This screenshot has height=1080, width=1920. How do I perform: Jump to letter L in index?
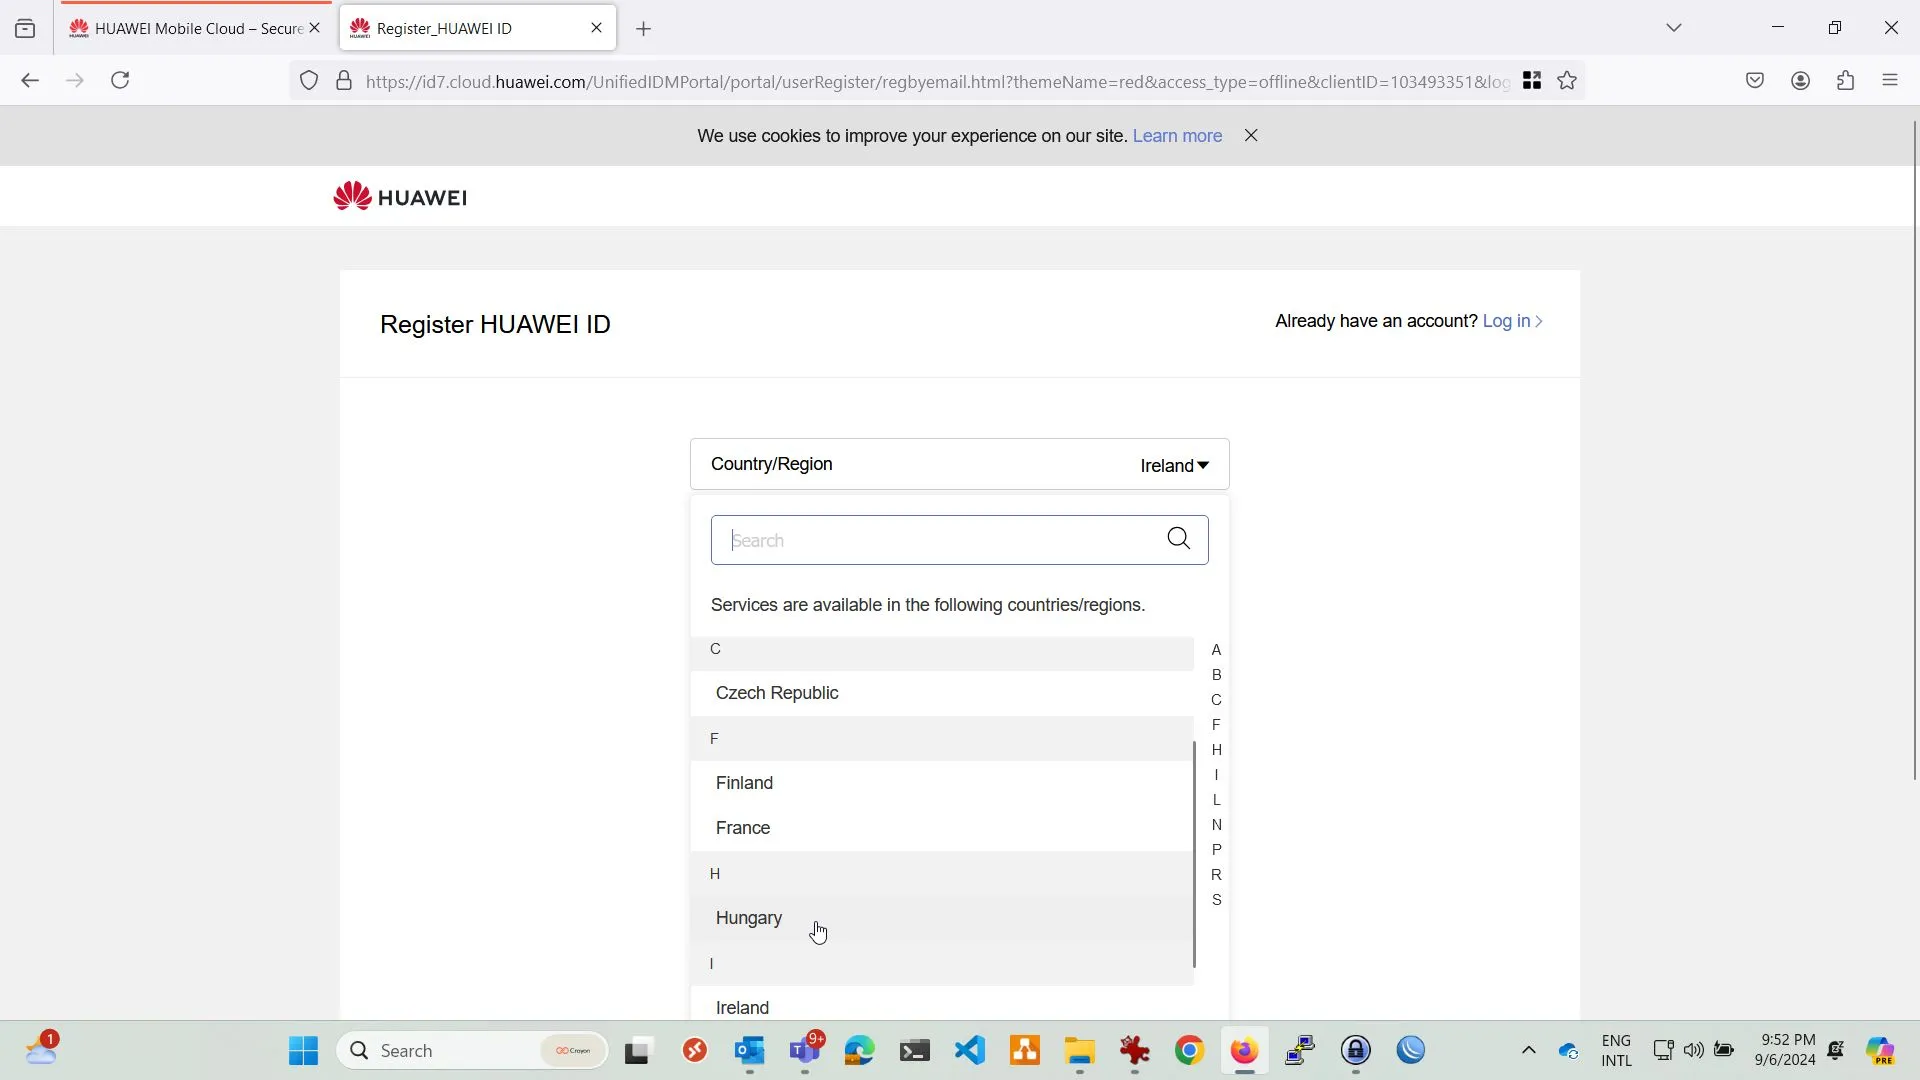tap(1216, 800)
